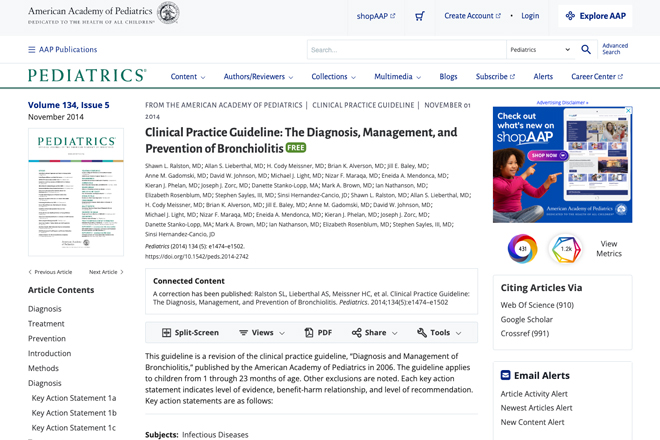Click the journal cover thumbnail

(76, 192)
